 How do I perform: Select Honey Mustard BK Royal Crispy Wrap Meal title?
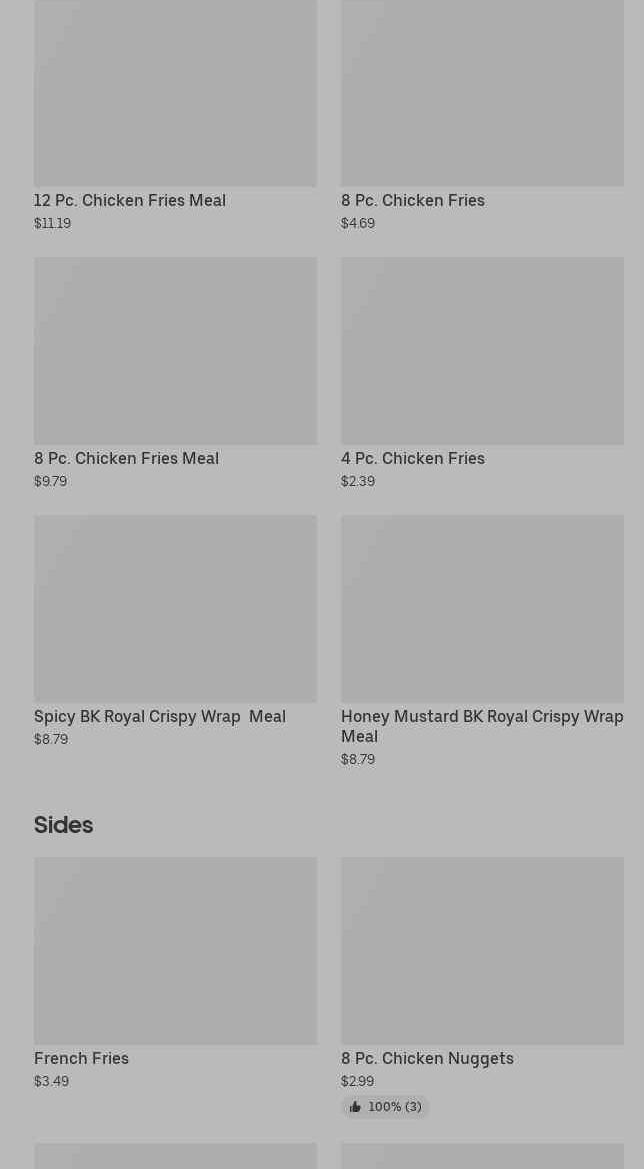pyautogui.click(x=482, y=725)
